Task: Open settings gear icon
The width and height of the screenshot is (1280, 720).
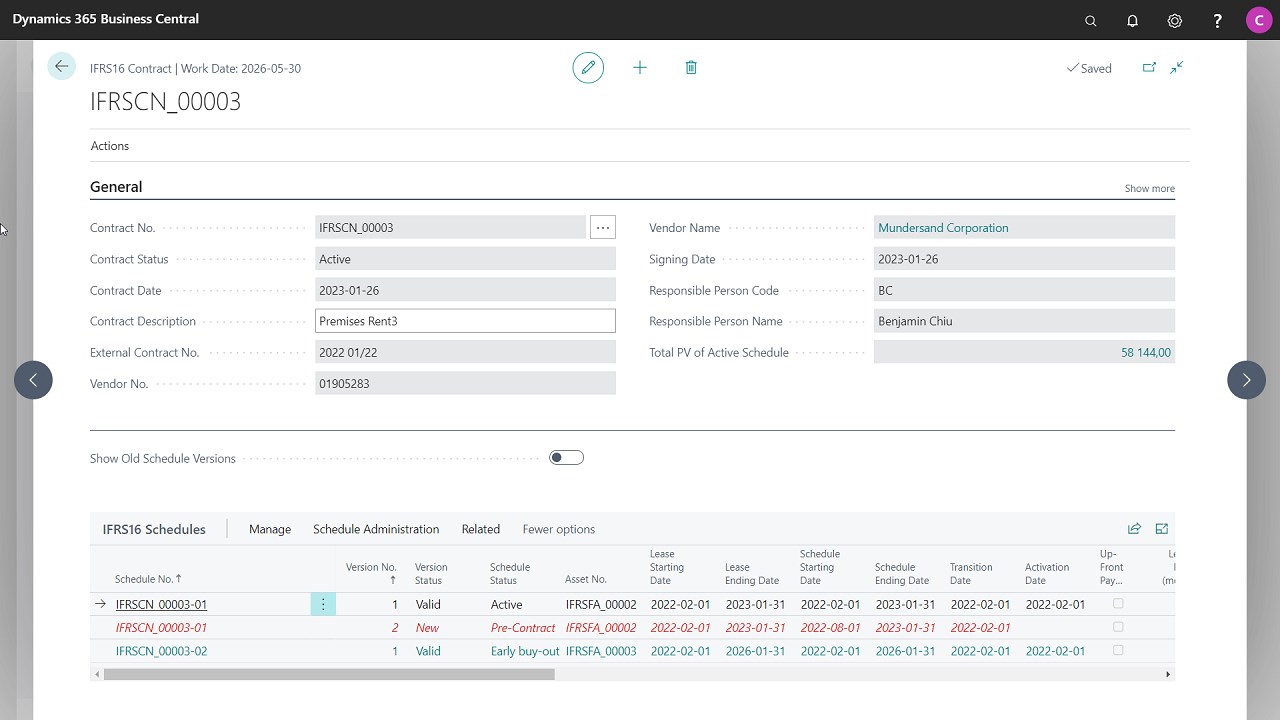Action: 1175,20
